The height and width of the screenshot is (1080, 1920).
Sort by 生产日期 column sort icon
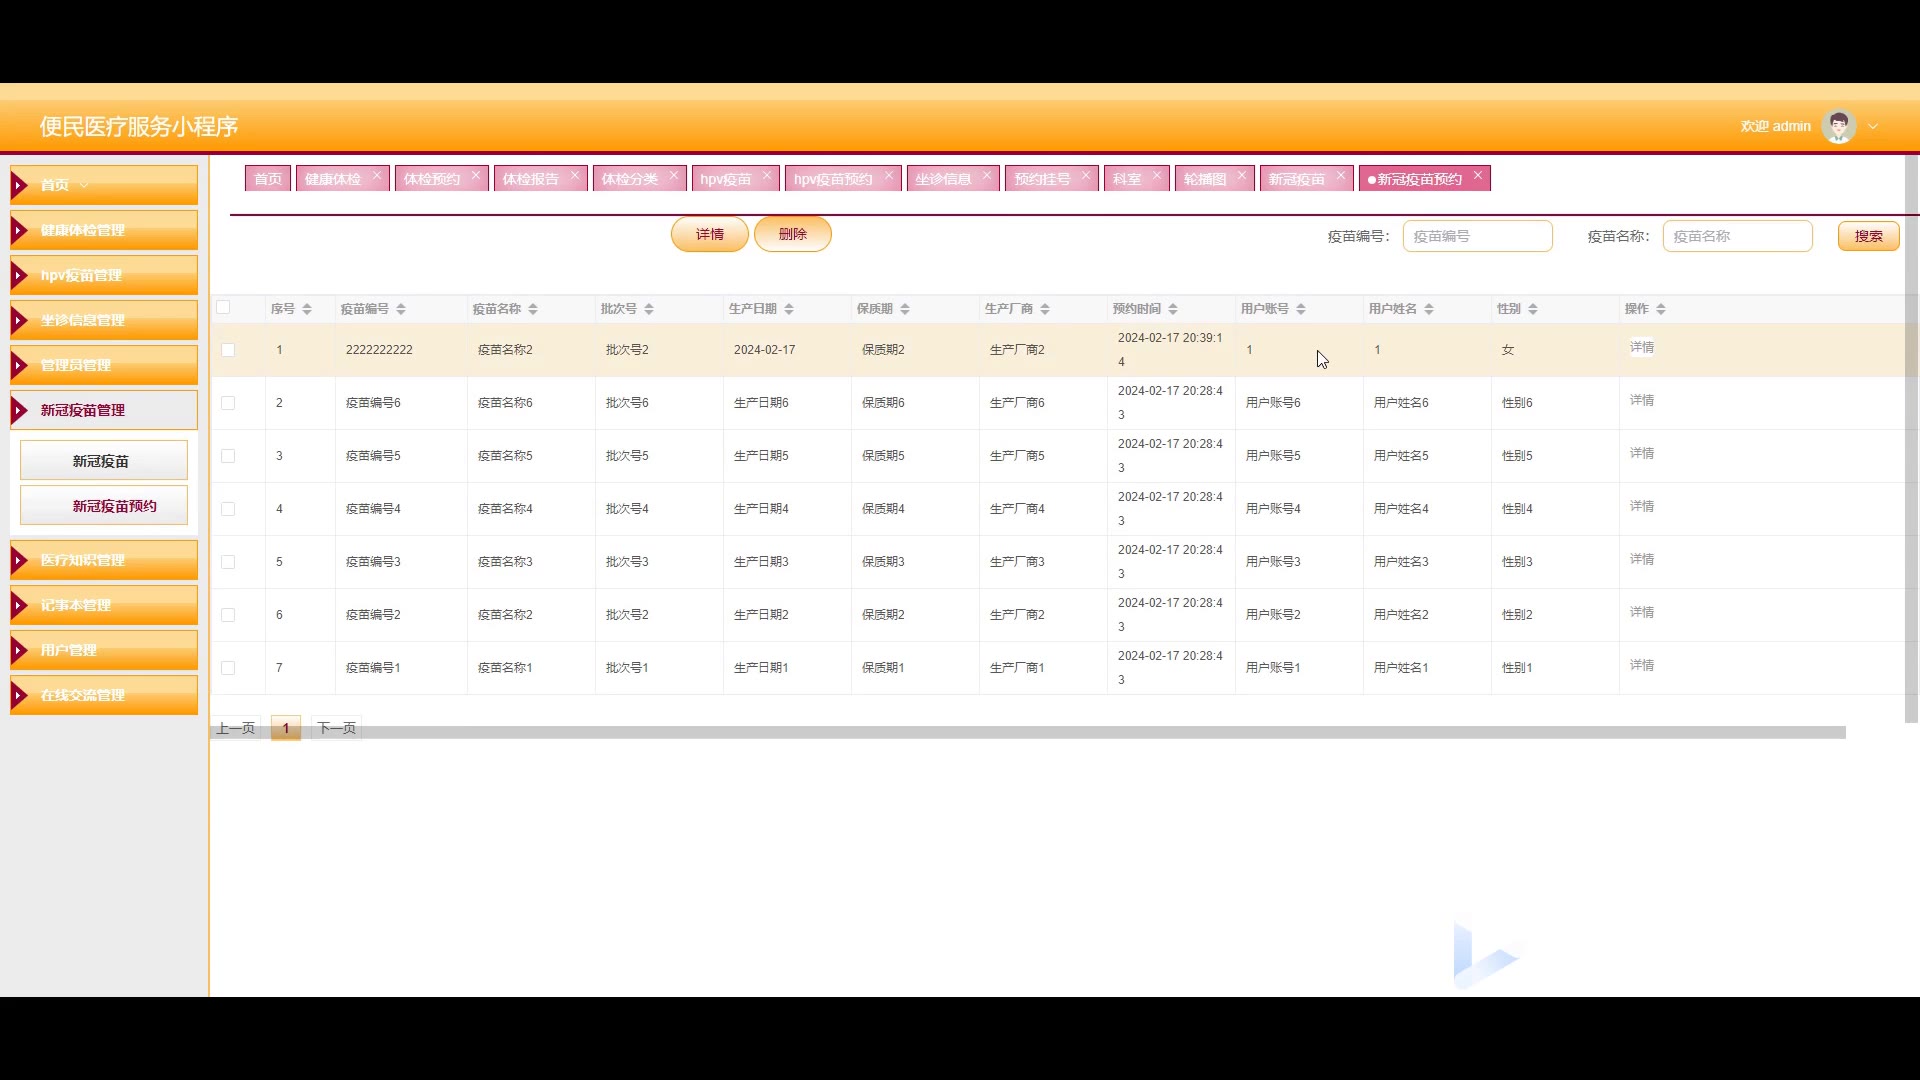[789, 309]
